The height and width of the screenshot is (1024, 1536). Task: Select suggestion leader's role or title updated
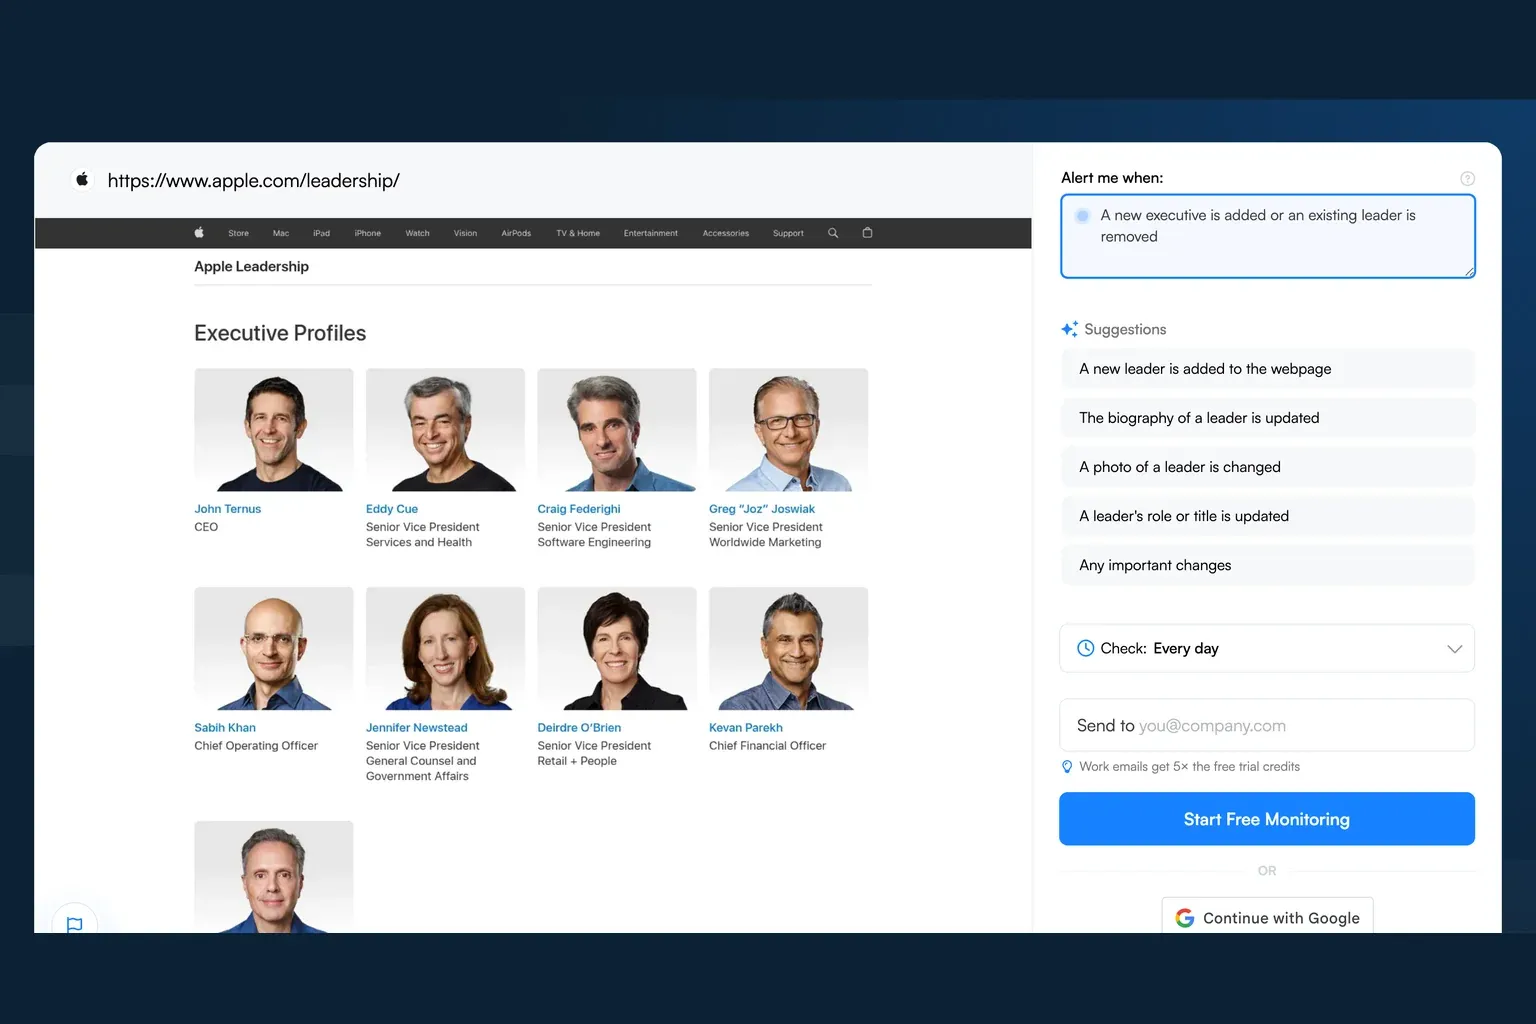[x=1267, y=516]
